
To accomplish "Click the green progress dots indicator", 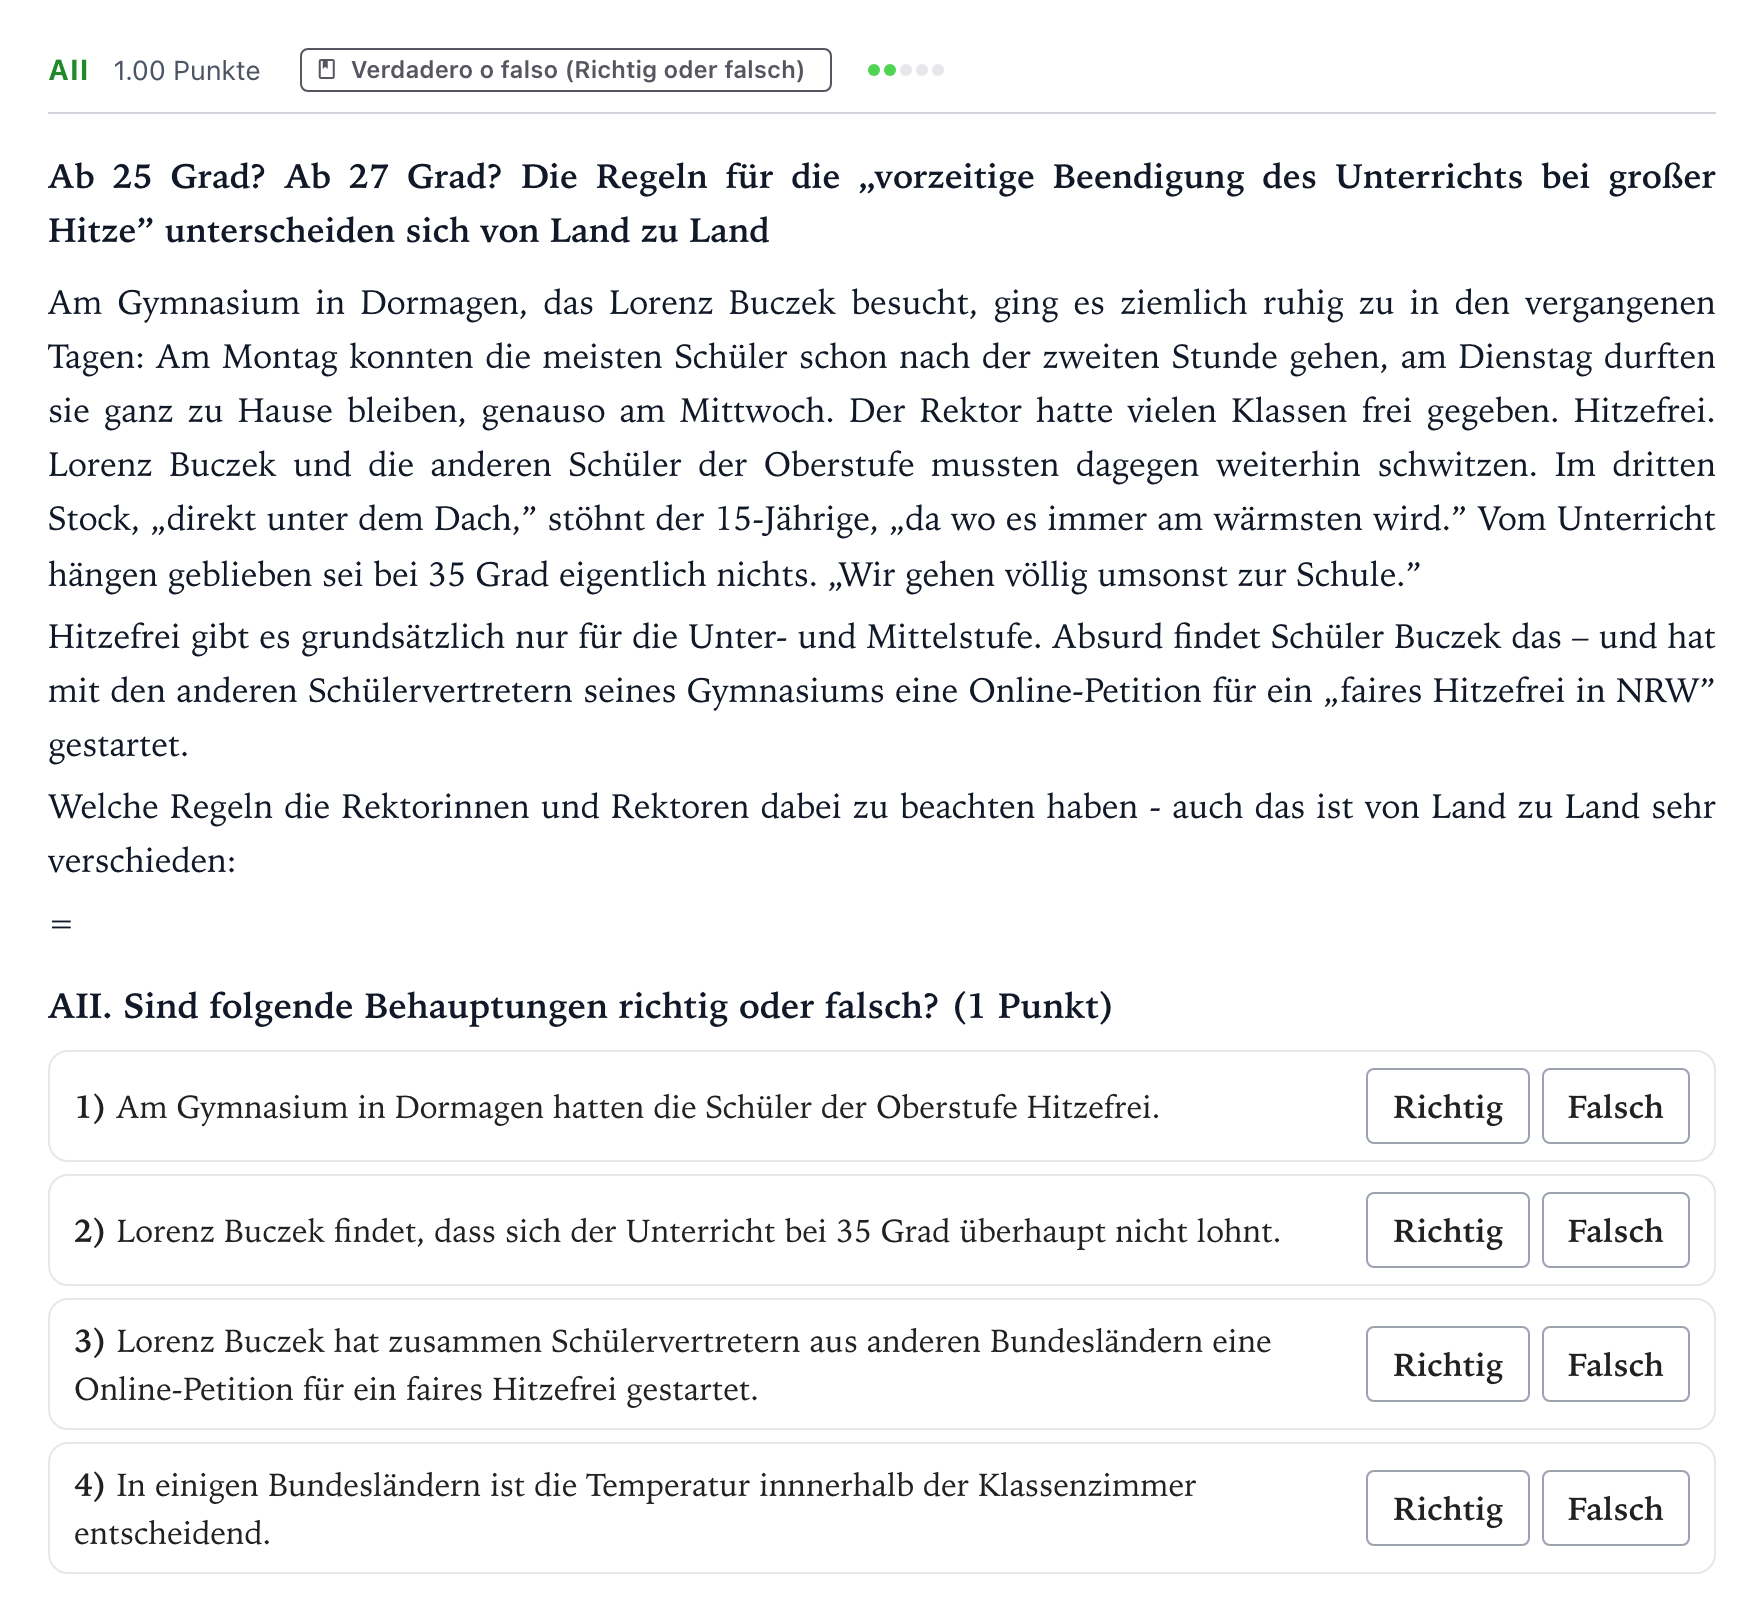I will (906, 70).
